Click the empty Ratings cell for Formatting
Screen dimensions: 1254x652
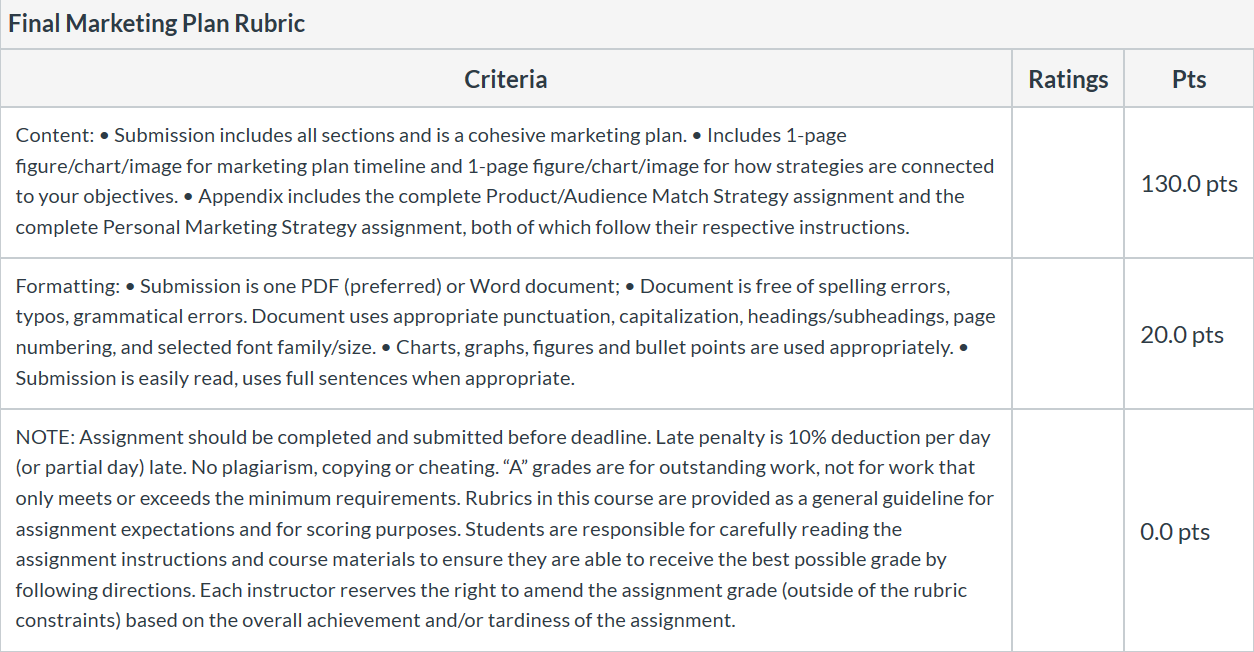[x=1068, y=334]
